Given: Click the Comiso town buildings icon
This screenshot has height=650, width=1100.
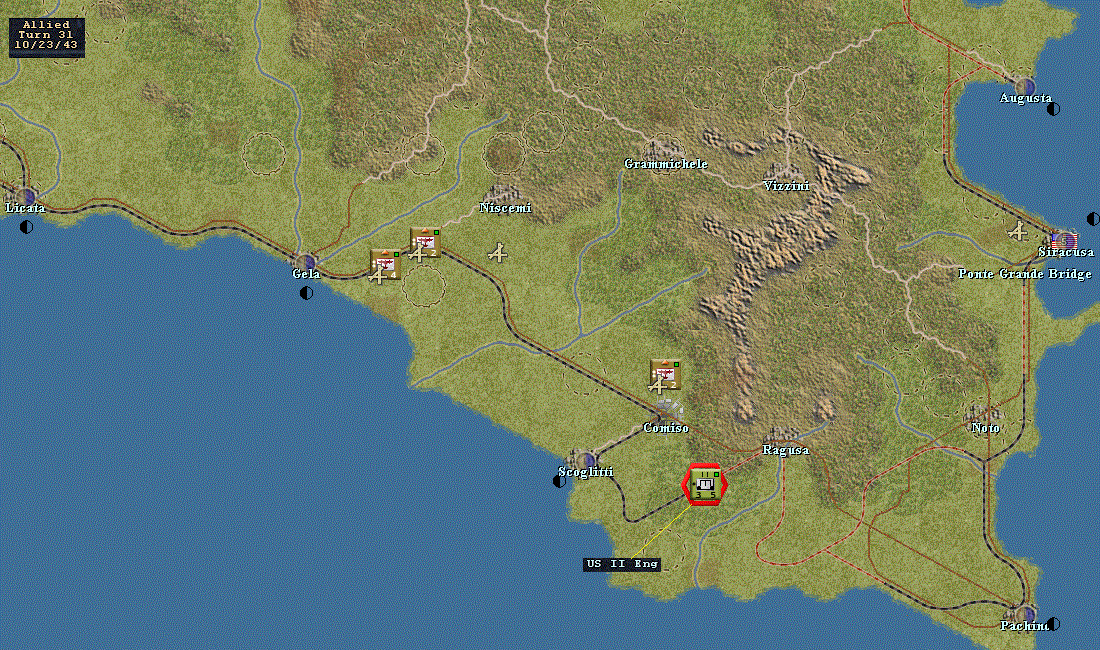Looking at the screenshot, I should click(x=669, y=410).
